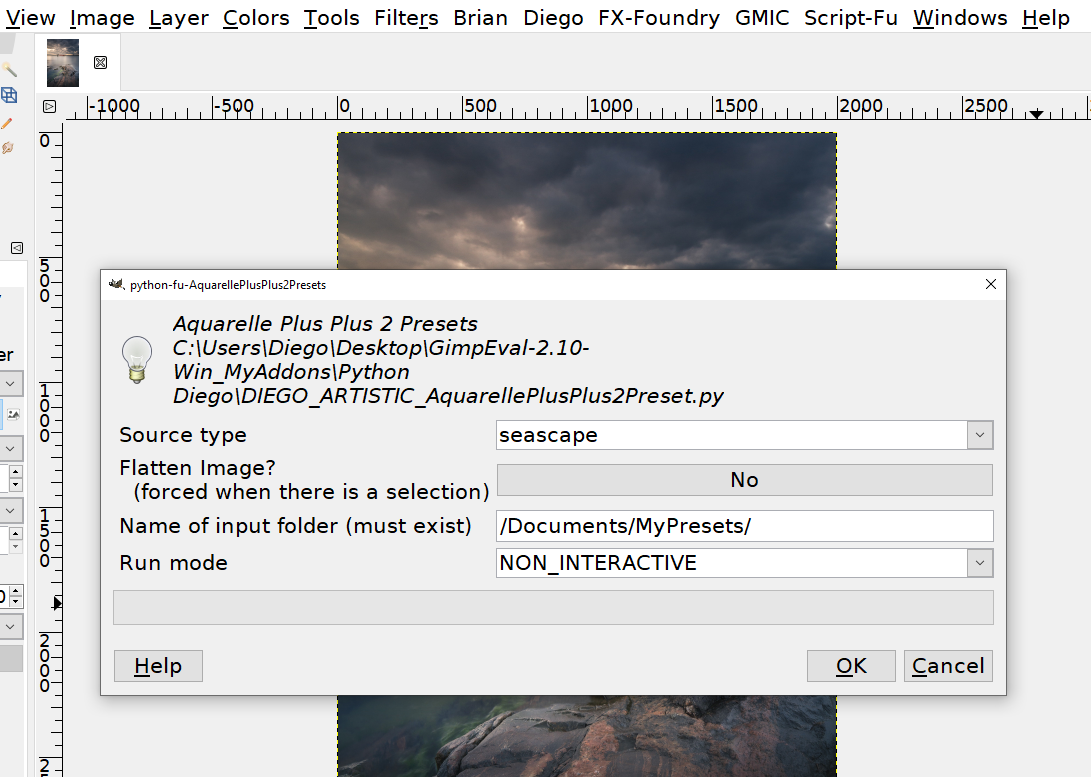Screen dimensions: 1091x777
Task: Open the View menu
Action: [x=30, y=17]
